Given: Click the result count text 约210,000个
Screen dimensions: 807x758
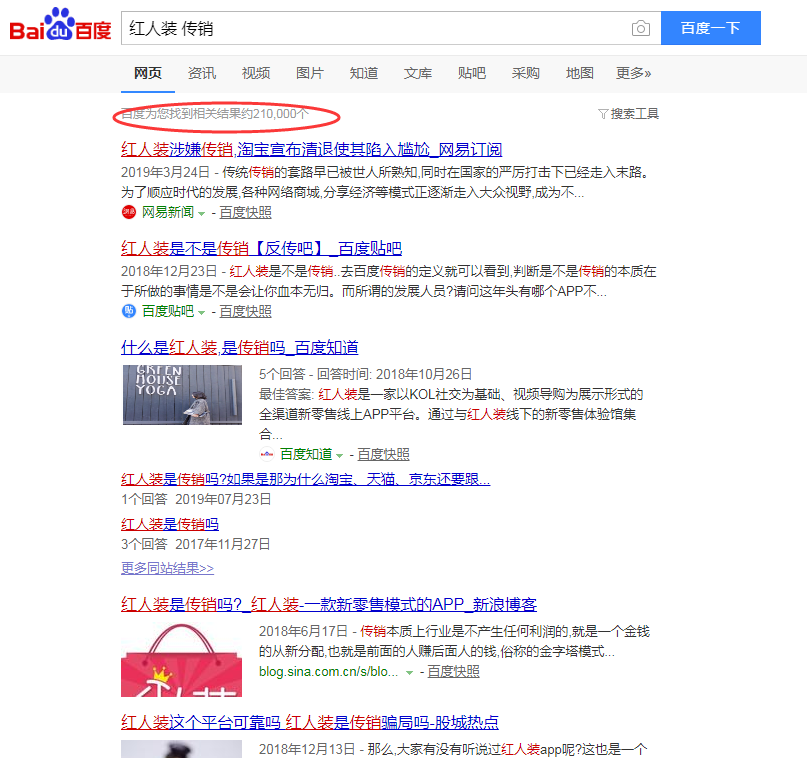Looking at the screenshot, I should [277, 114].
